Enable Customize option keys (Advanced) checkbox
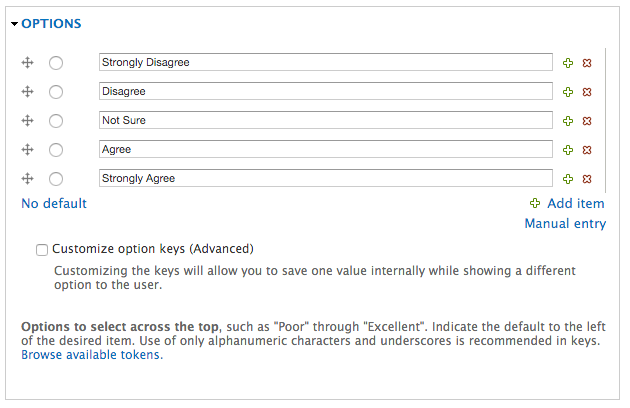 pyautogui.click(x=42, y=250)
